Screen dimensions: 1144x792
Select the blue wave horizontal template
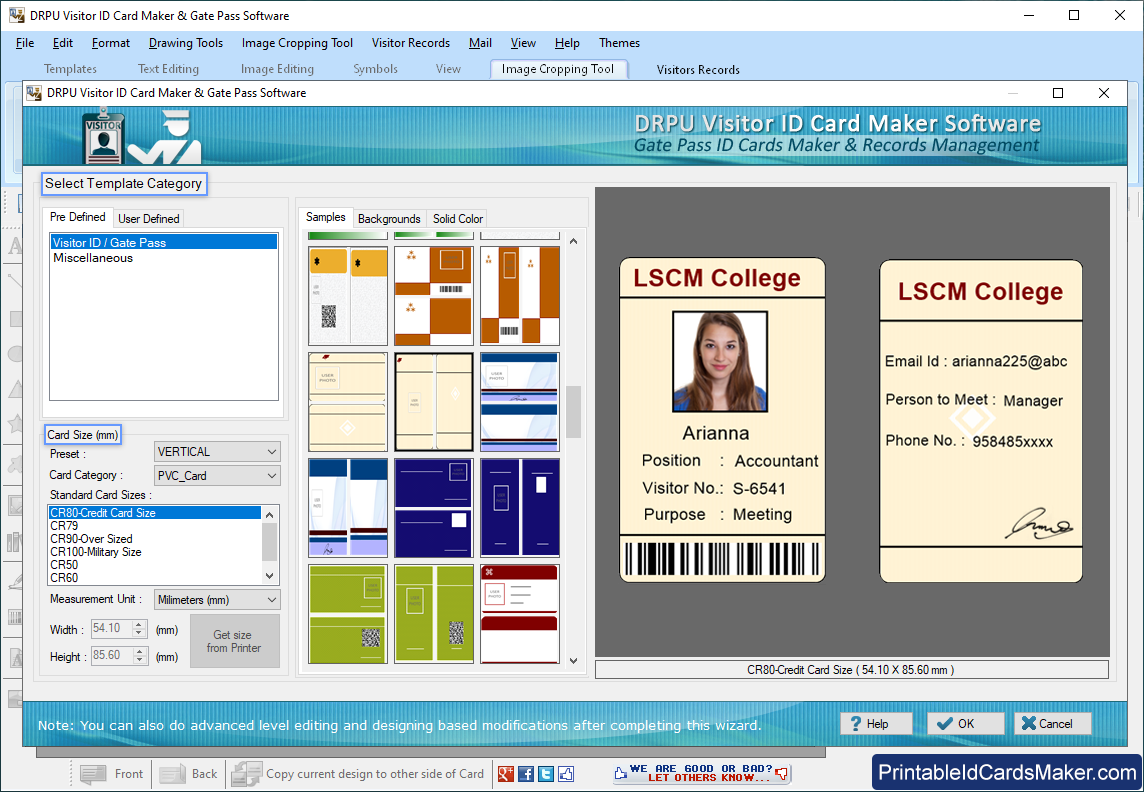[519, 402]
